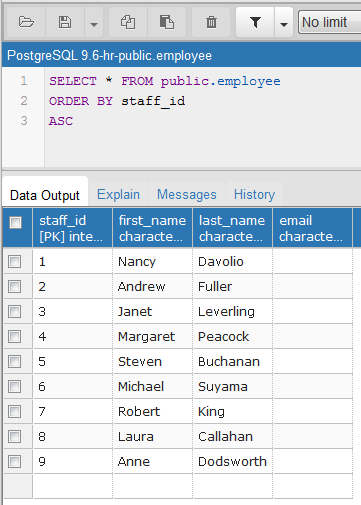This screenshot has width=361, height=505.
Task: Select the cell containing Laura
Action: click(152, 436)
